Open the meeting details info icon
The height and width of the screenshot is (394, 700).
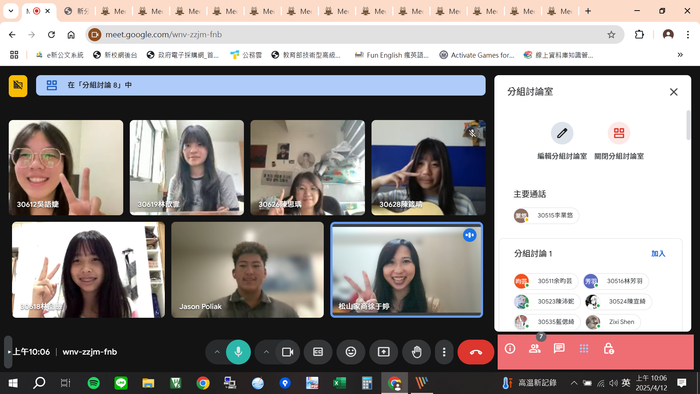(x=510, y=348)
